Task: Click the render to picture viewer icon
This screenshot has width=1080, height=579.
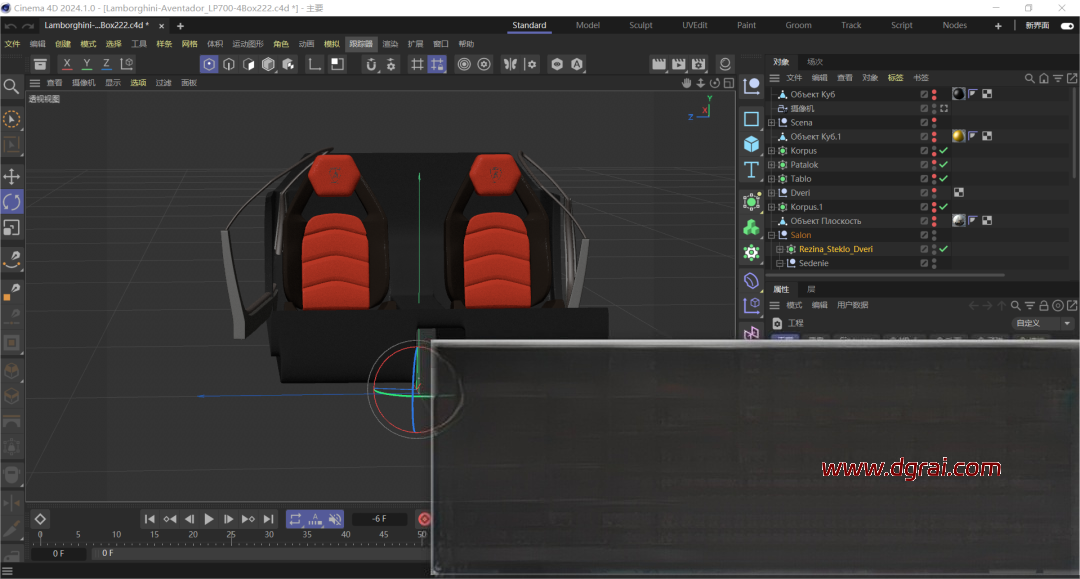Action: 679,64
